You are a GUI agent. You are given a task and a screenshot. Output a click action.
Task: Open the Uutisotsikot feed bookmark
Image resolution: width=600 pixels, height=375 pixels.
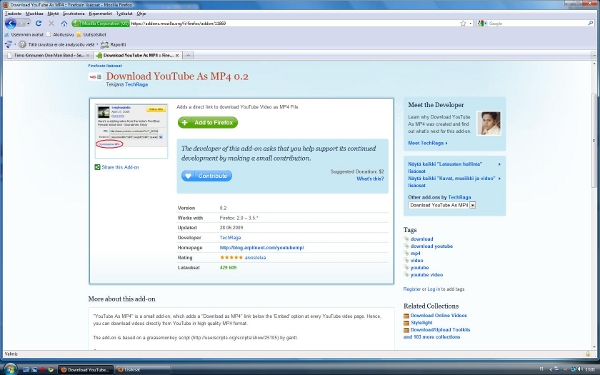[x=91, y=34]
